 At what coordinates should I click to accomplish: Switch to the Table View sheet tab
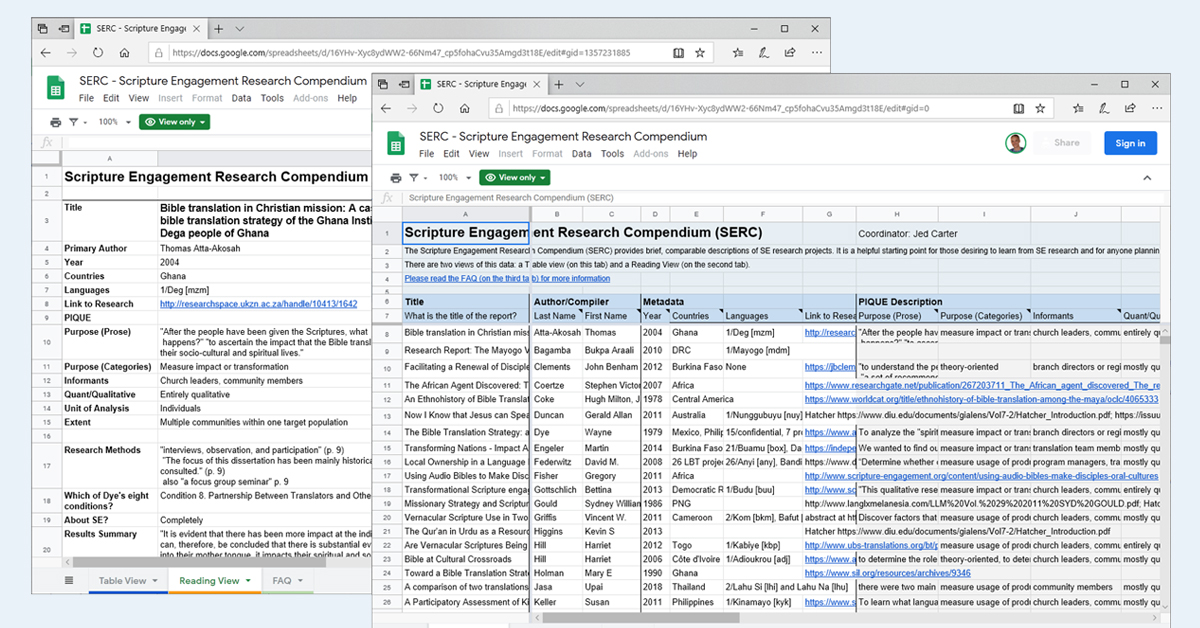[122, 581]
